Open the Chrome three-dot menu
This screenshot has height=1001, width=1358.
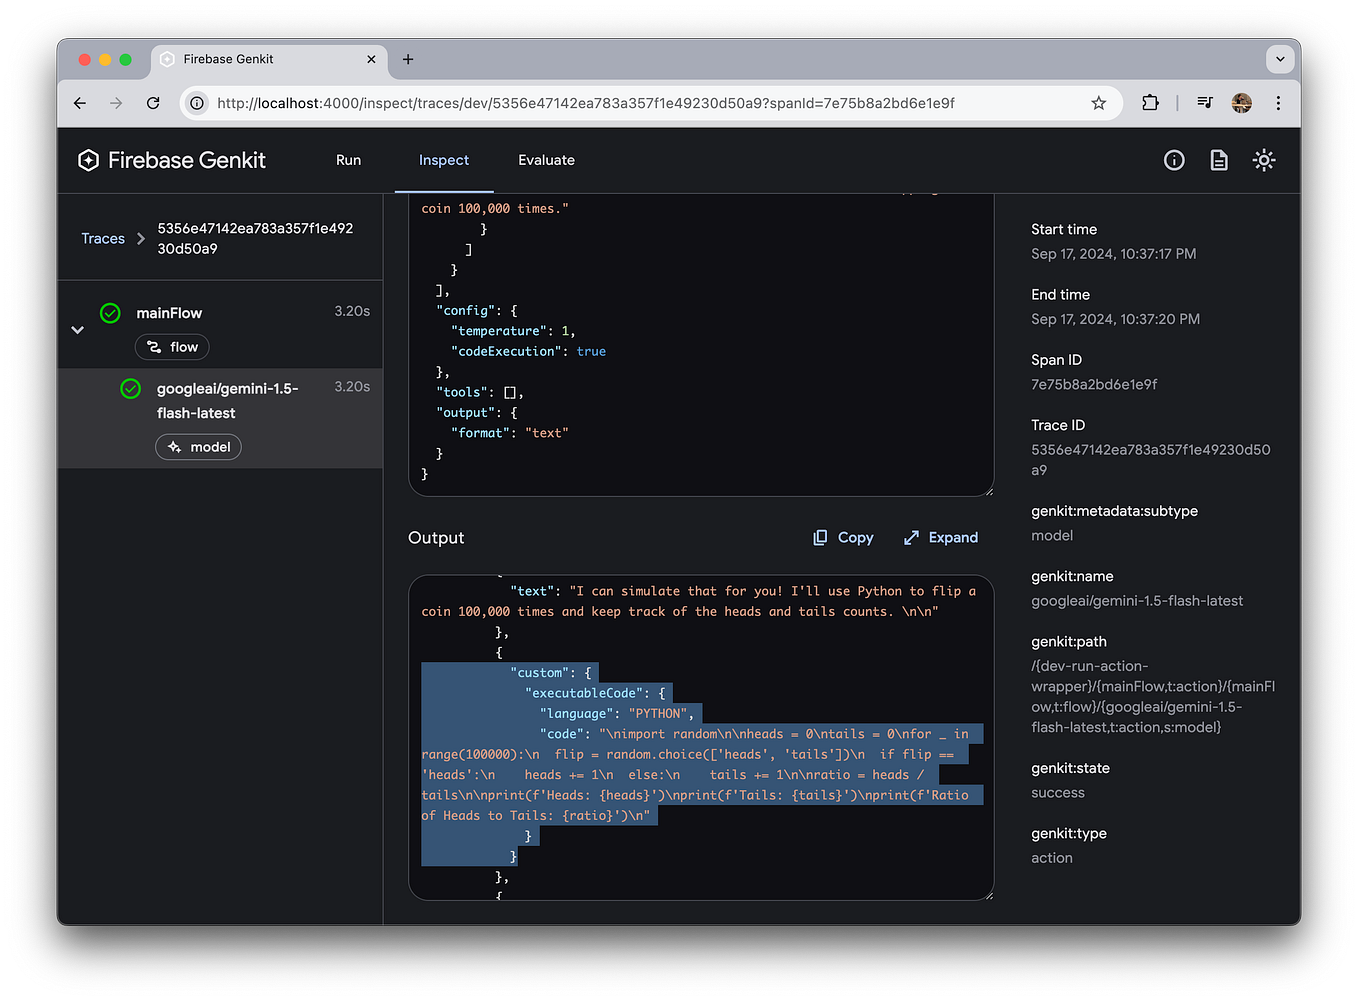click(1278, 103)
